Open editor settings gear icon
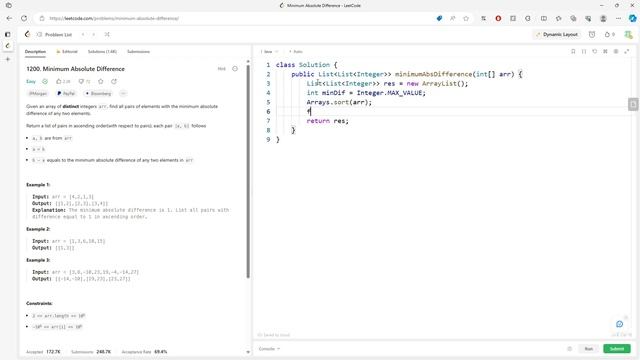 coord(616,51)
